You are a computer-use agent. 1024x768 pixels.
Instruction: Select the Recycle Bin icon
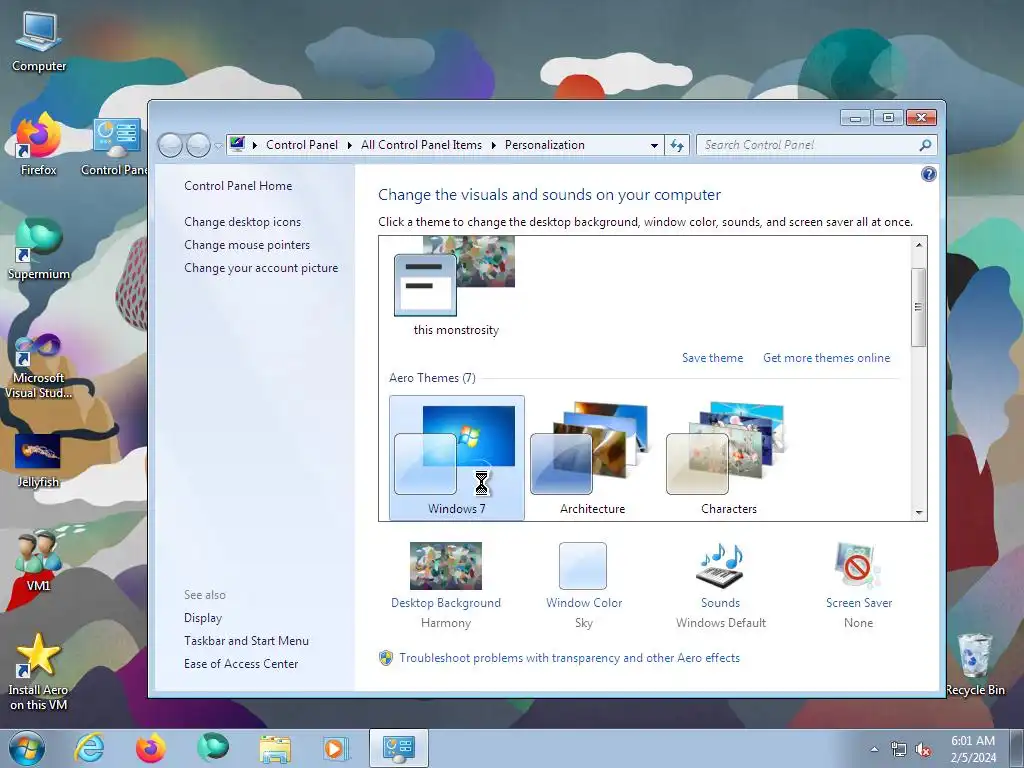(975, 665)
